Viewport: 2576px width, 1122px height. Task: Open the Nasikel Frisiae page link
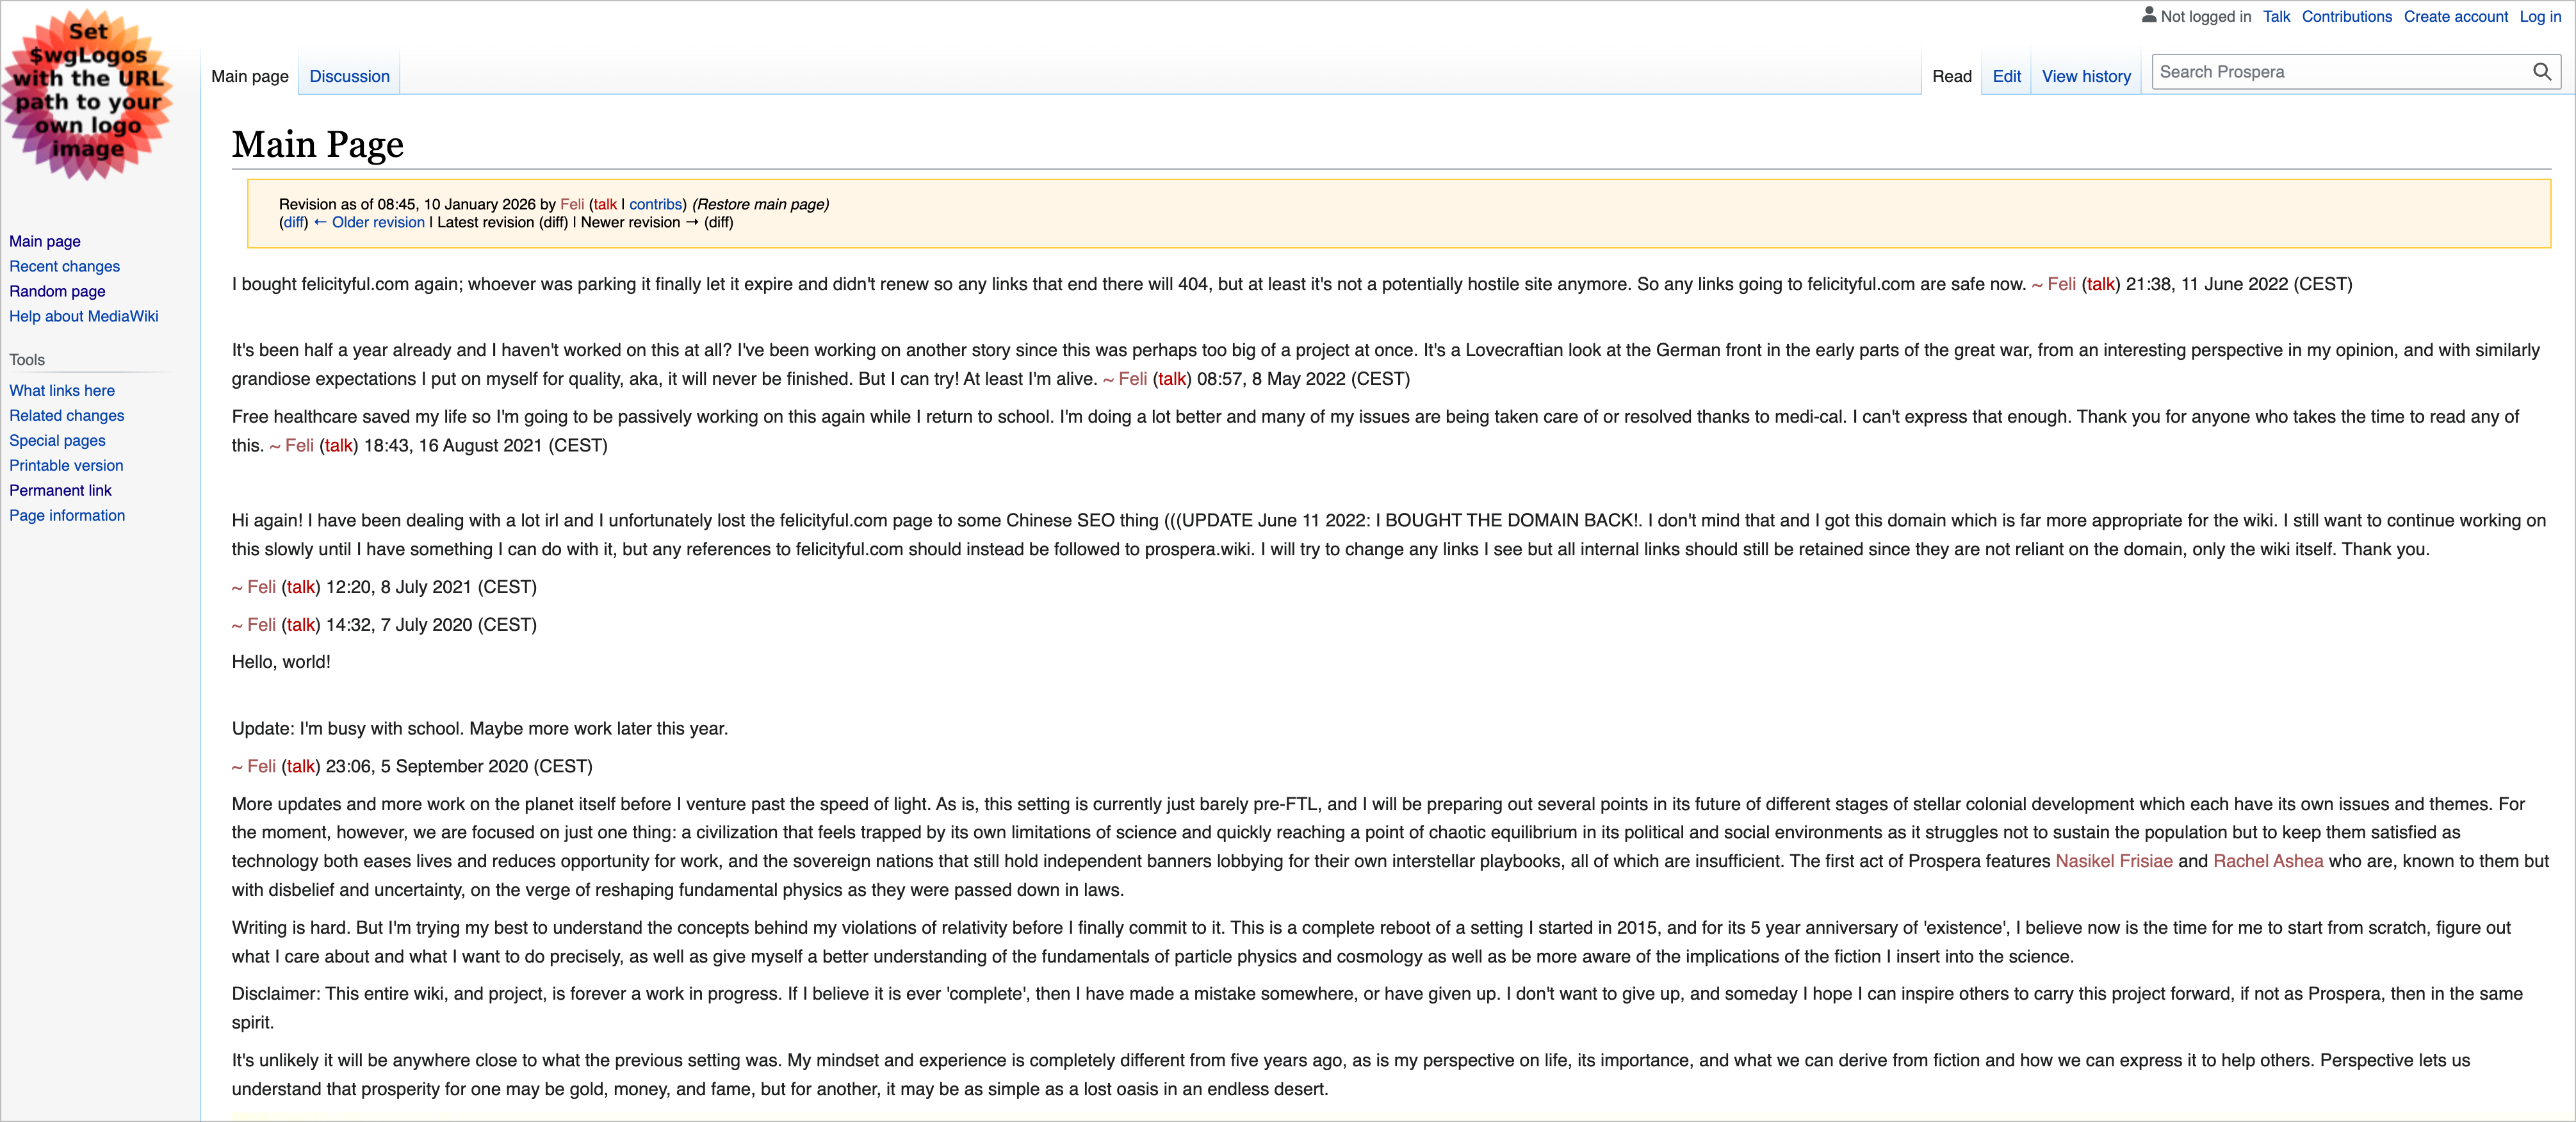pos(2113,861)
